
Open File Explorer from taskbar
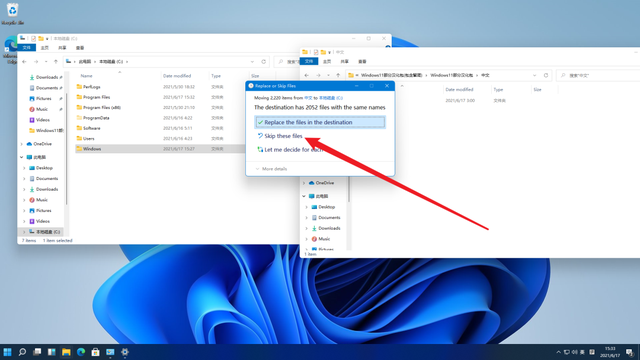pos(66,352)
